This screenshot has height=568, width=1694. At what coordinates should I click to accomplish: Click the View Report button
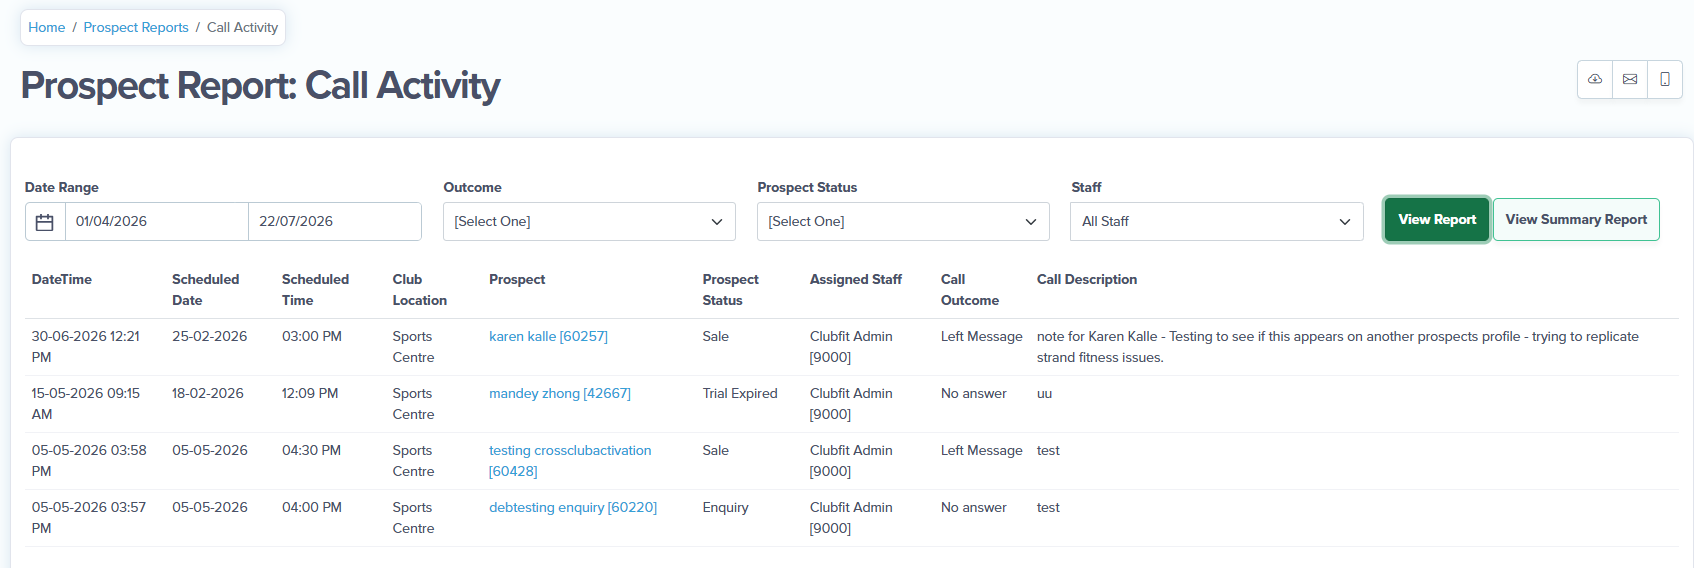pyautogui.click(x=1437, y=220)
